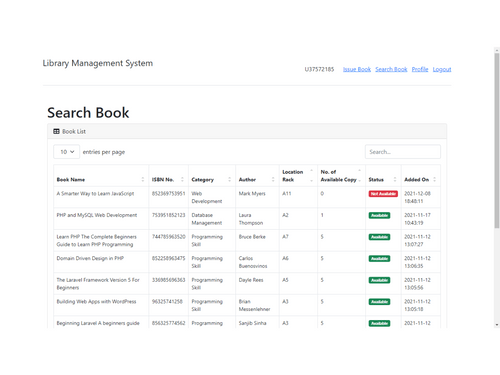Click the Not Available status badge
500x375 pixels.
coord(383,194)
